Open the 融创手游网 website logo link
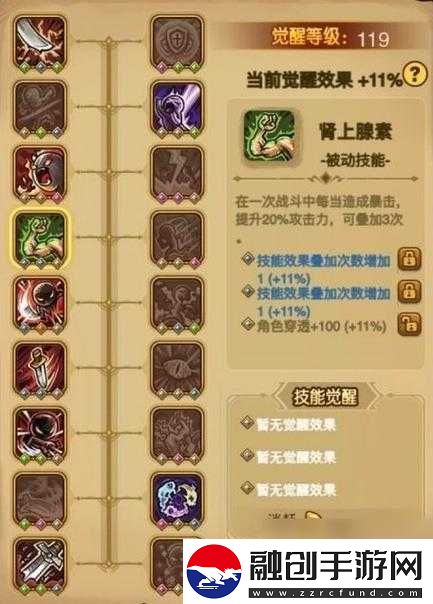433x604 pixels. pos(306,571)
